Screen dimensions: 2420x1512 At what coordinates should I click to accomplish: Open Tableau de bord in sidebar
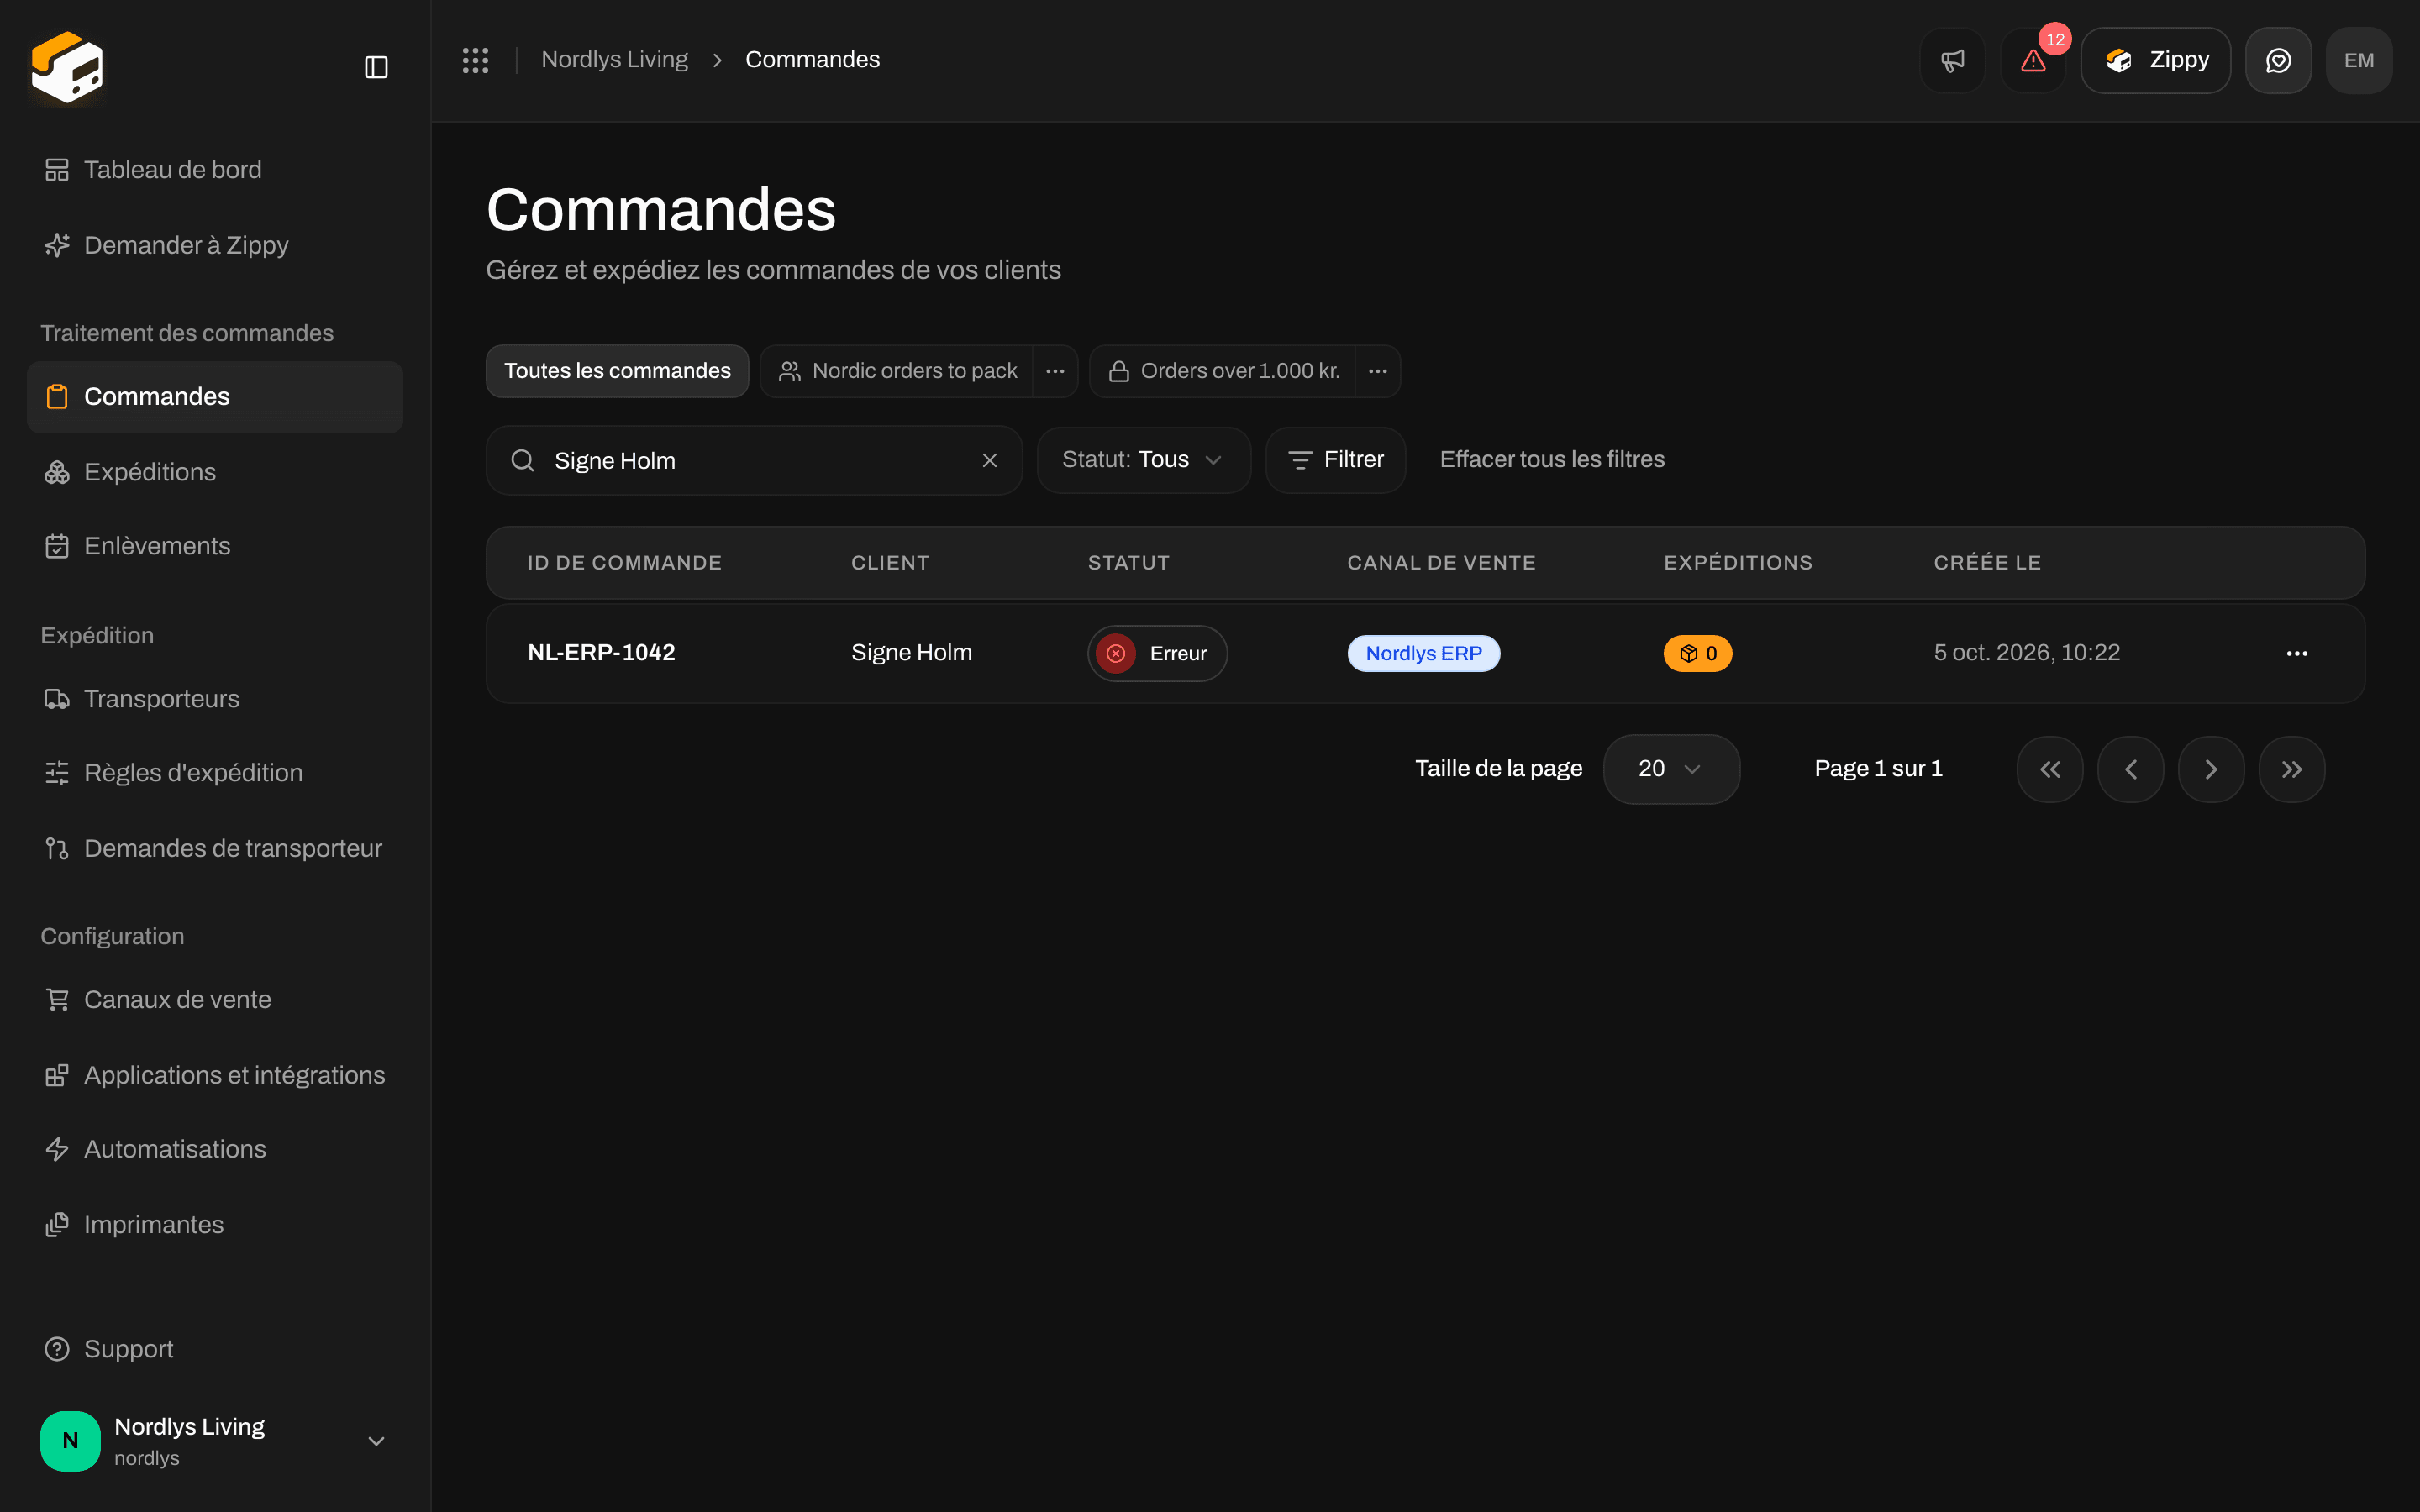click(215, 170)
